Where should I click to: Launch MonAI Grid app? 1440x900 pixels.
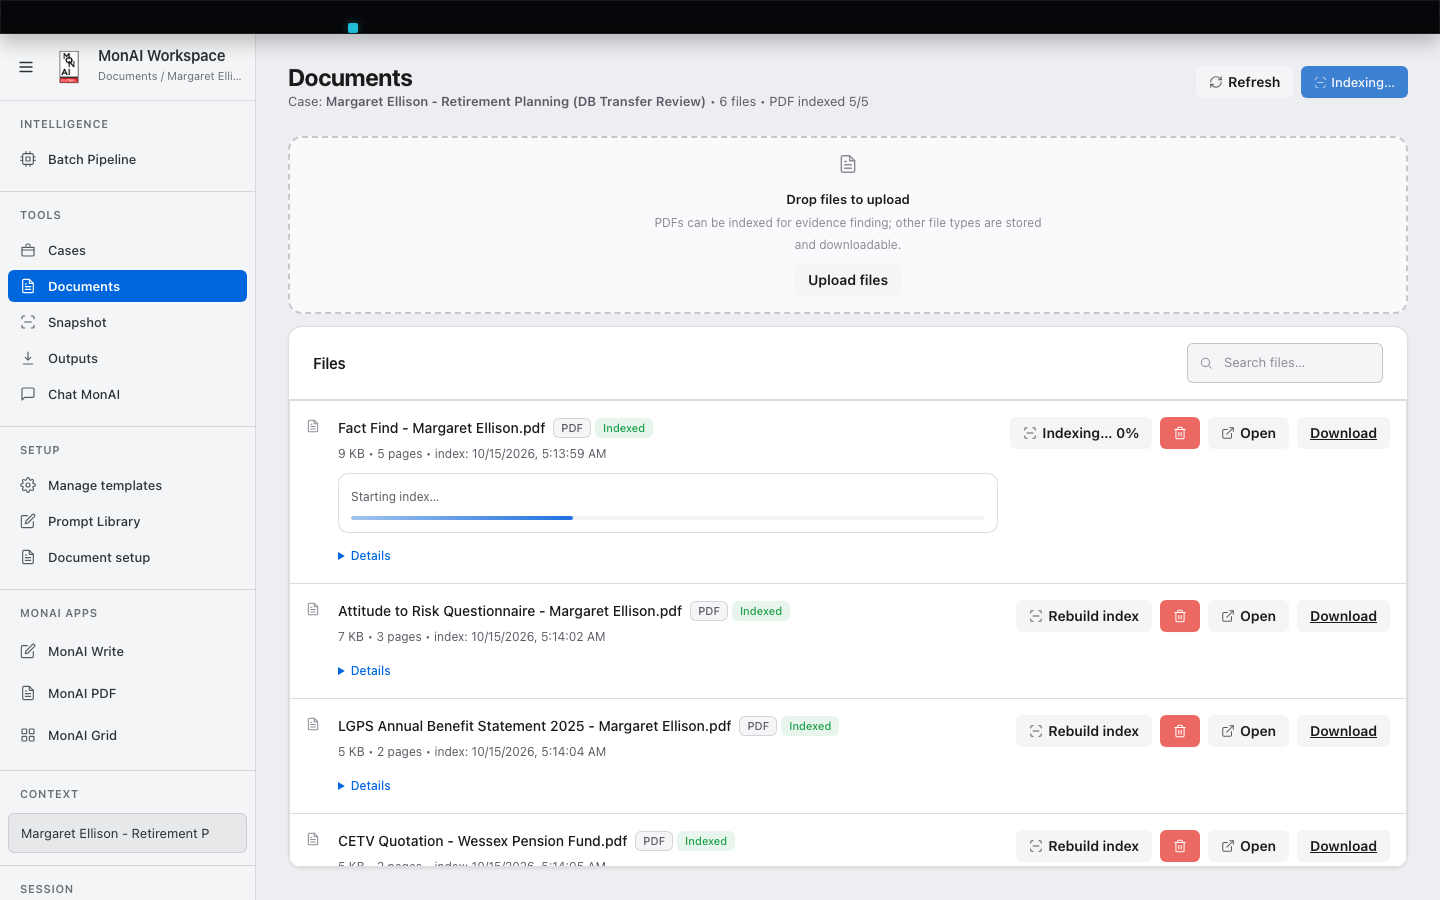click(x=127, y=735)
